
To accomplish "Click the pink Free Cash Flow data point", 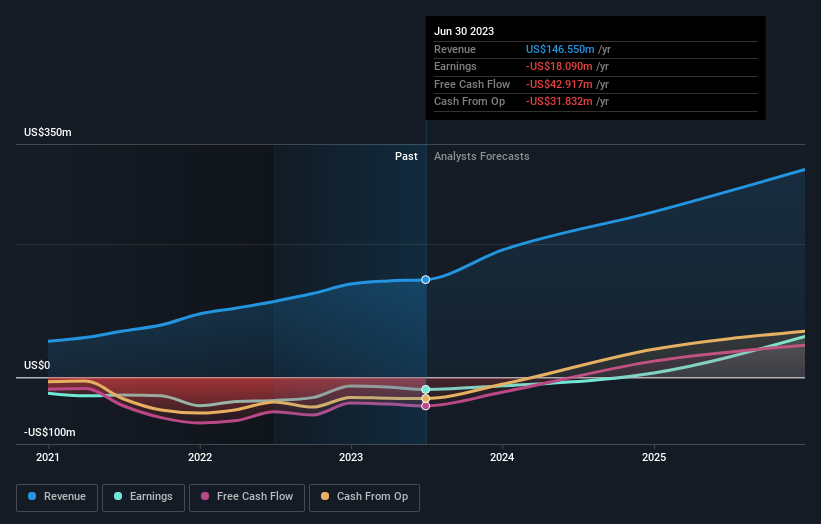I will (x=426, y=406).
